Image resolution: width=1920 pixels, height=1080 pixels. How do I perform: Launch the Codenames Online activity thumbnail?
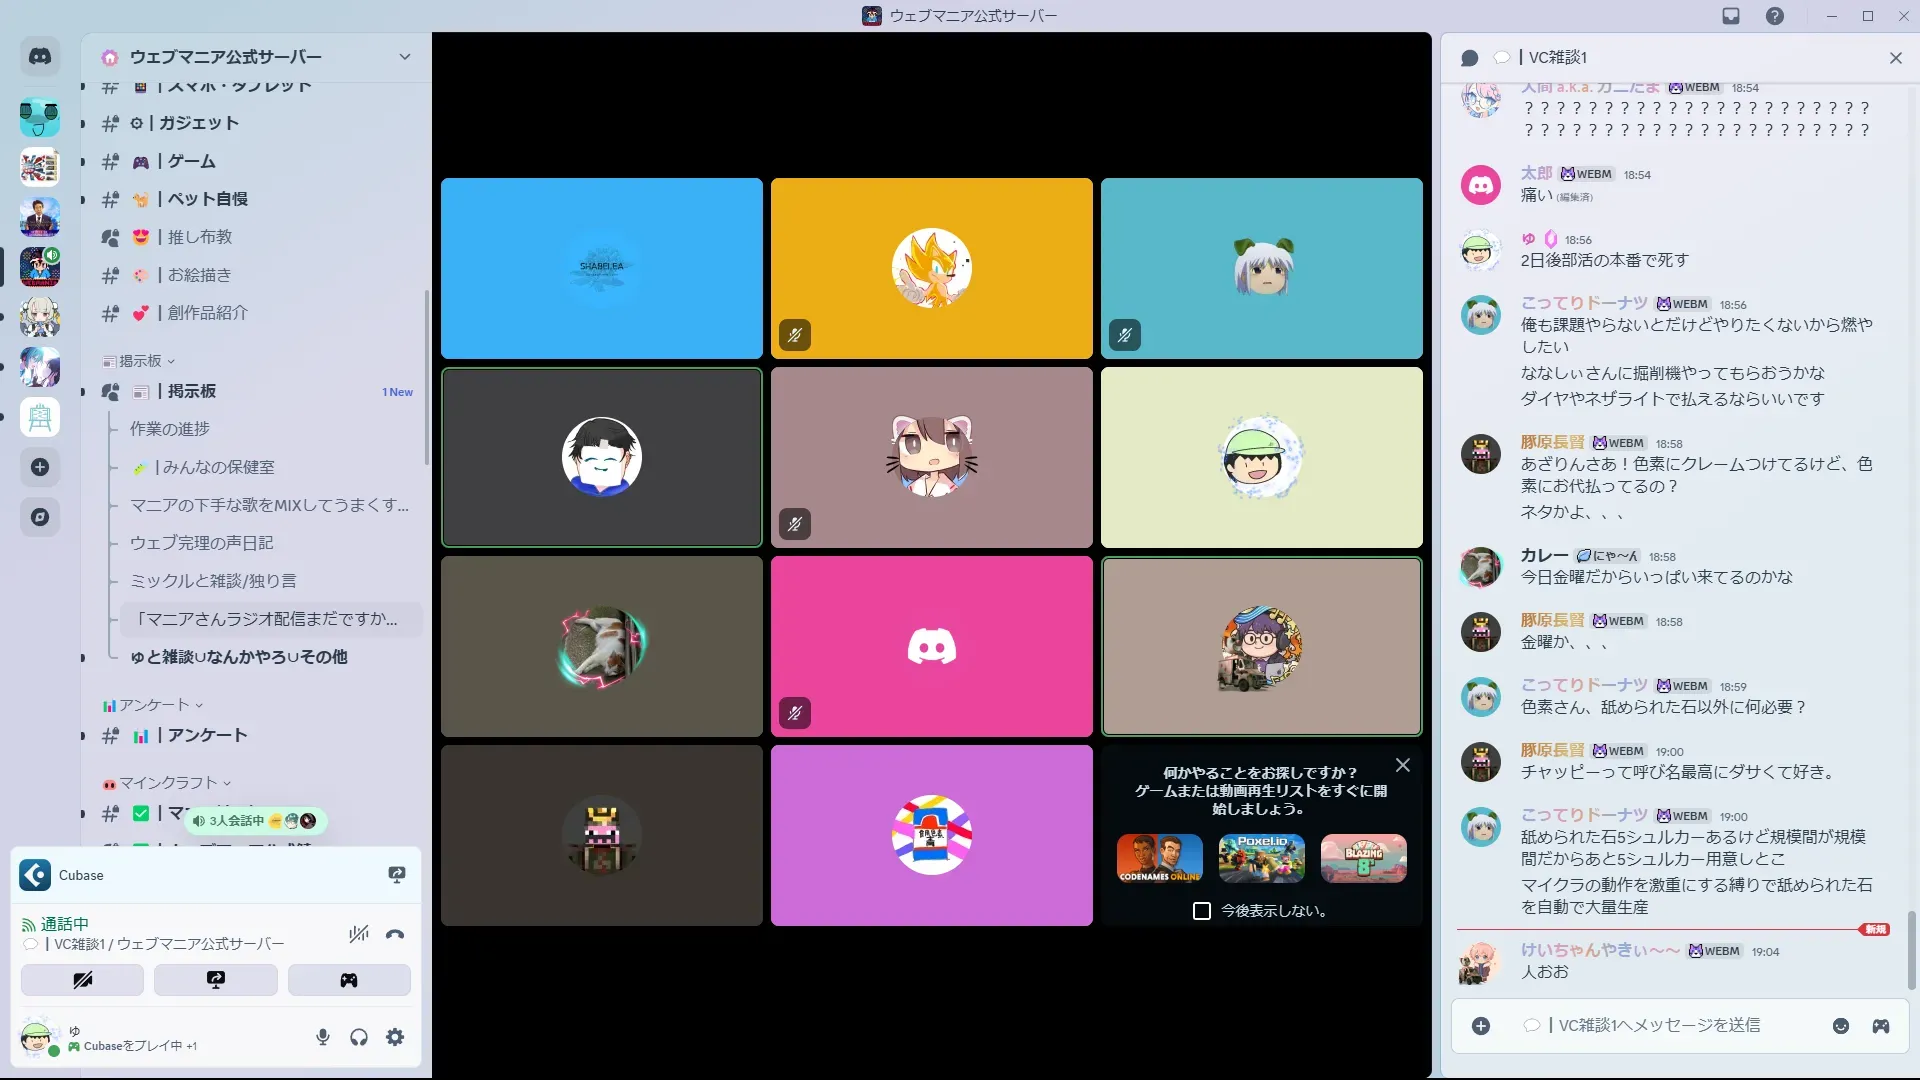tap(1159, 858)
